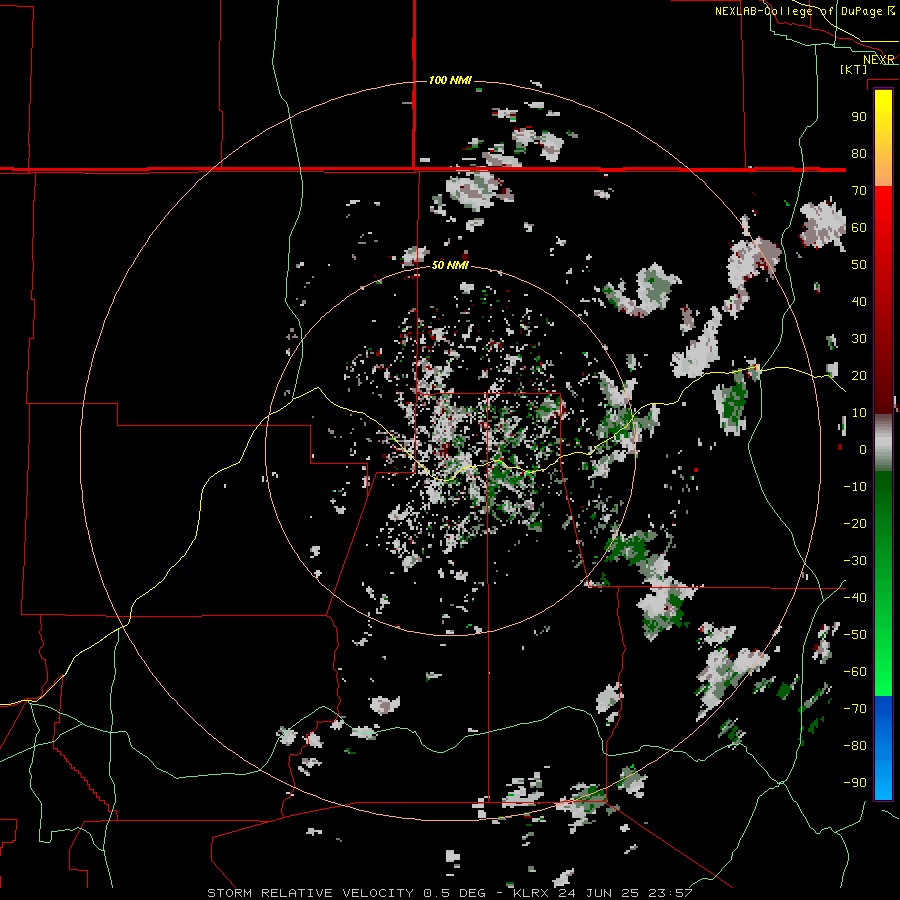Click the 100 NMI range ring label
This screenshot has height=900, width=900.
tap(449, 80)
